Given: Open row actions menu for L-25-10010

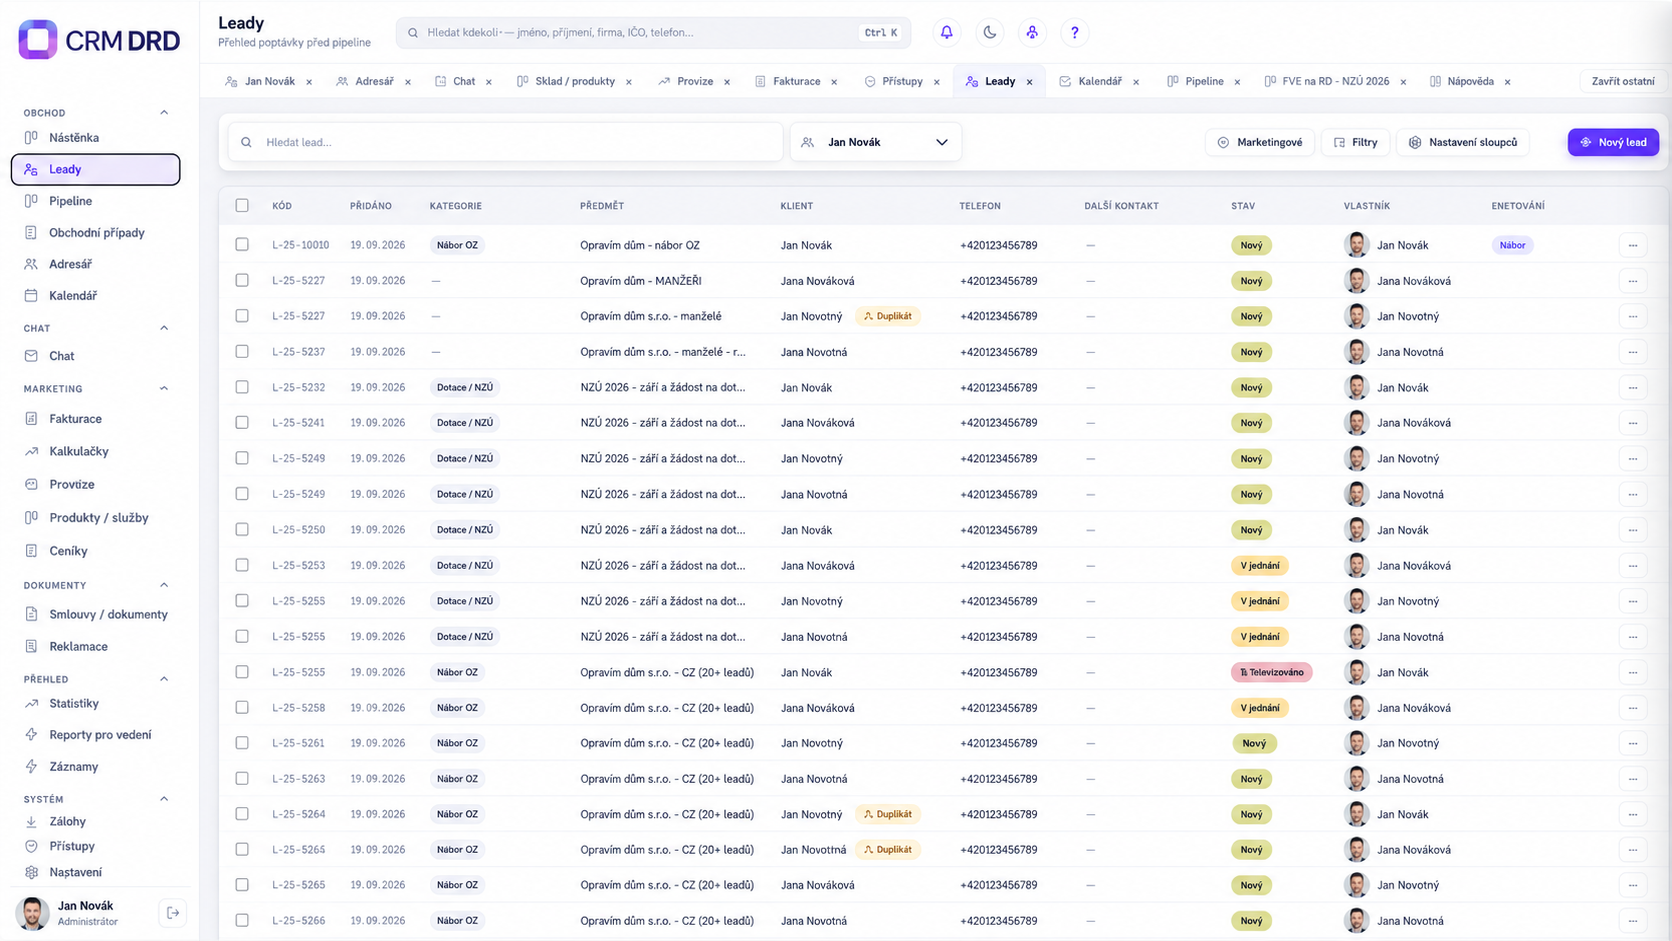Looking at the screenshot, I should tap(1632, 245).
